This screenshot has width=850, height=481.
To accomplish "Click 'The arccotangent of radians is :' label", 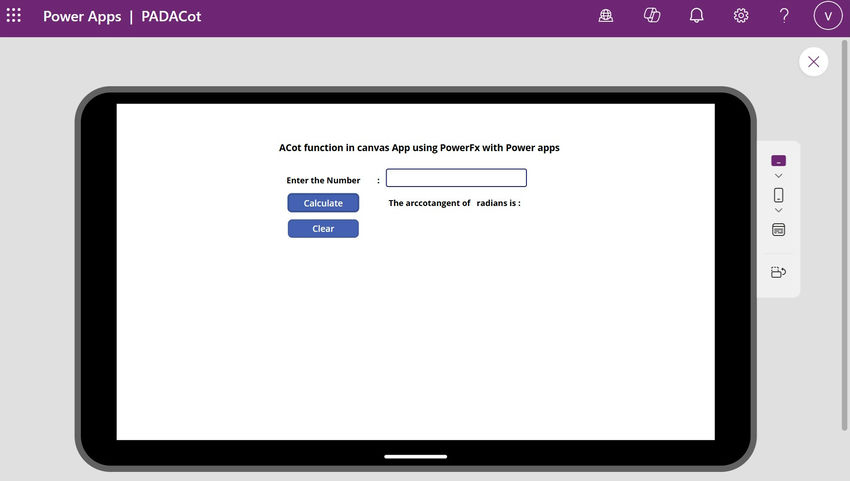I will click(454, 203).
